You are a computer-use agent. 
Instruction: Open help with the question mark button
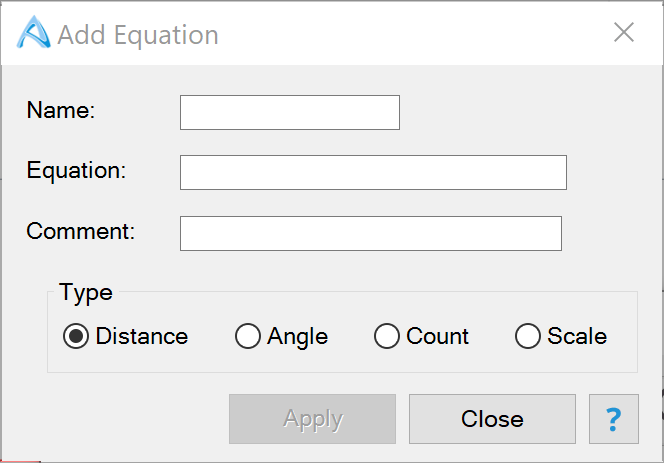(615, 419)
